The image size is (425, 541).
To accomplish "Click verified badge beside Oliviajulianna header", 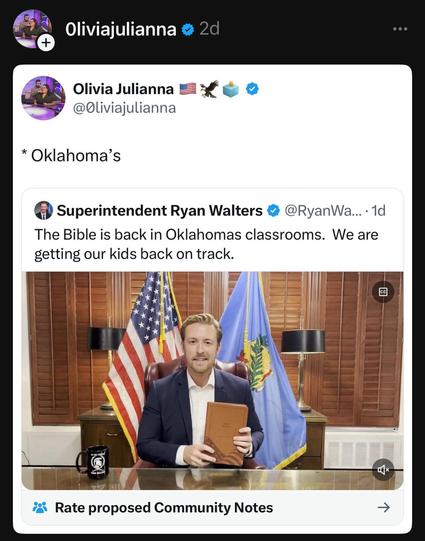I will (188, 29).
